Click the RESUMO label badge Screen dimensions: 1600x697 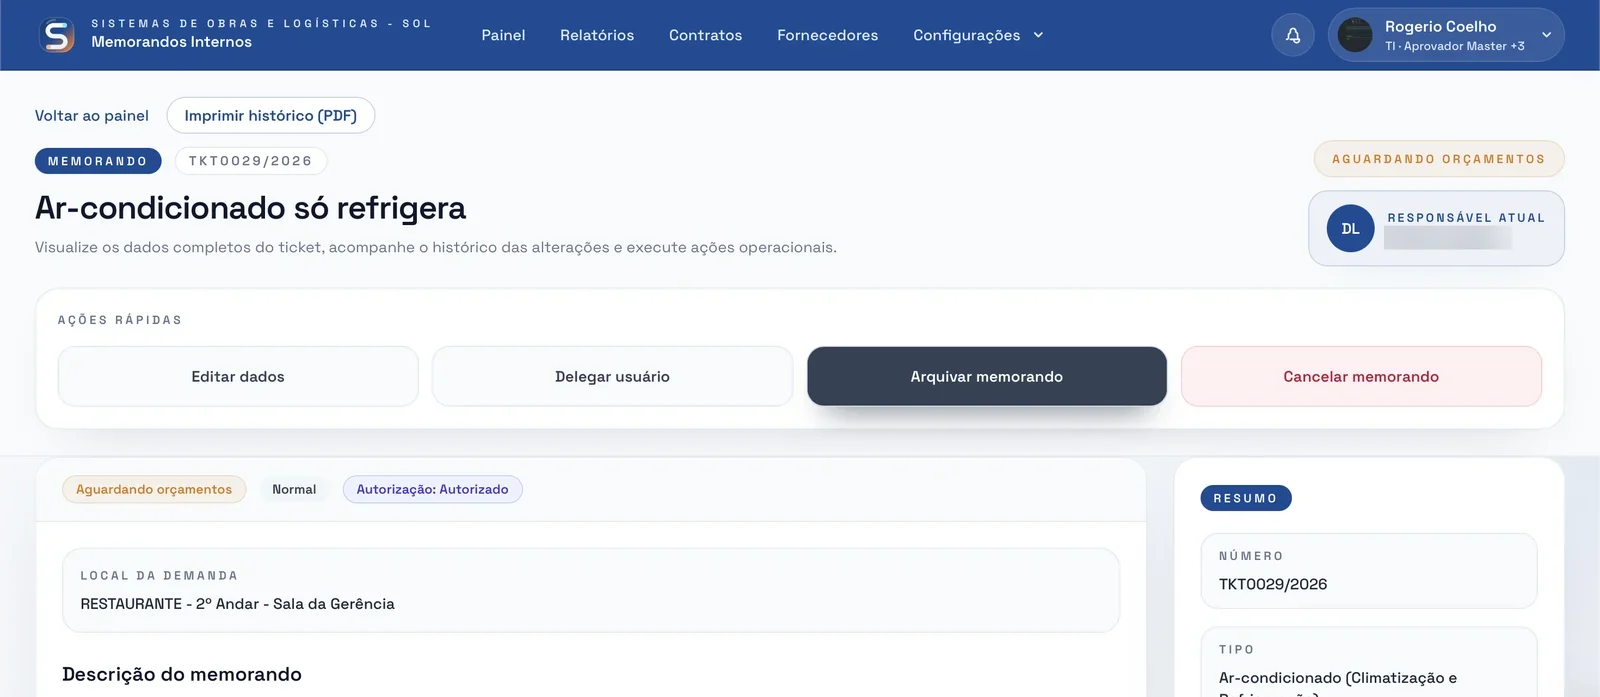coord(1245,498)
